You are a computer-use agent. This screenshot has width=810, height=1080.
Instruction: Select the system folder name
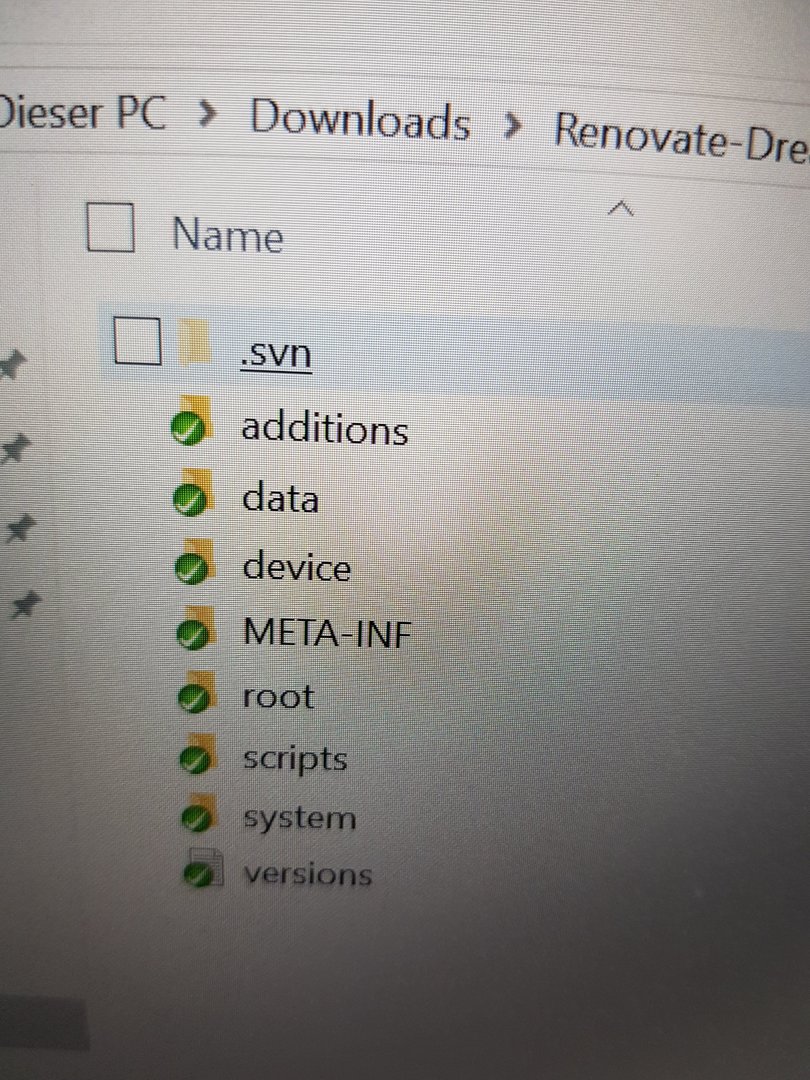(x=300, y=818)
